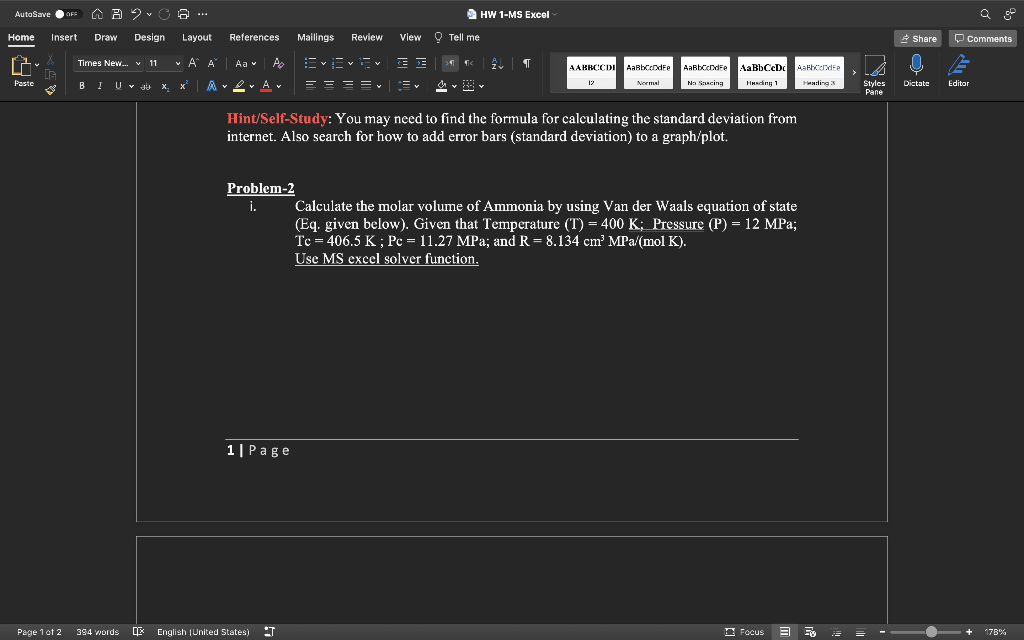The width and height of the screenshot is (1024, 640).
Task: Undo the last action
Action: pos(135,14)
